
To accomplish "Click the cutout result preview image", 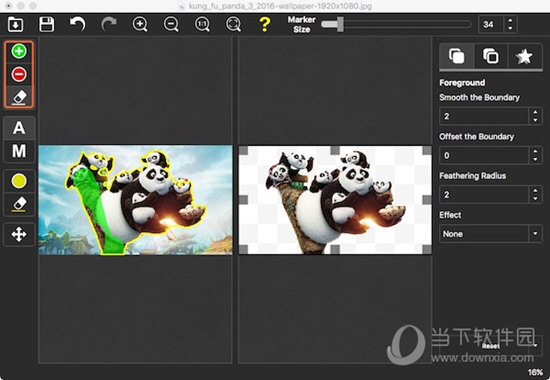I will coord(335,200).
